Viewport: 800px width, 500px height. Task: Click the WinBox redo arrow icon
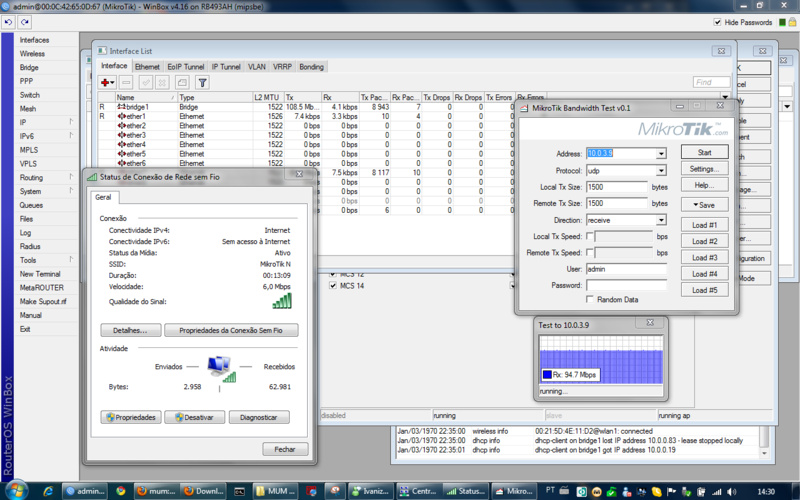pyautogui.click(x=25, y=22)
